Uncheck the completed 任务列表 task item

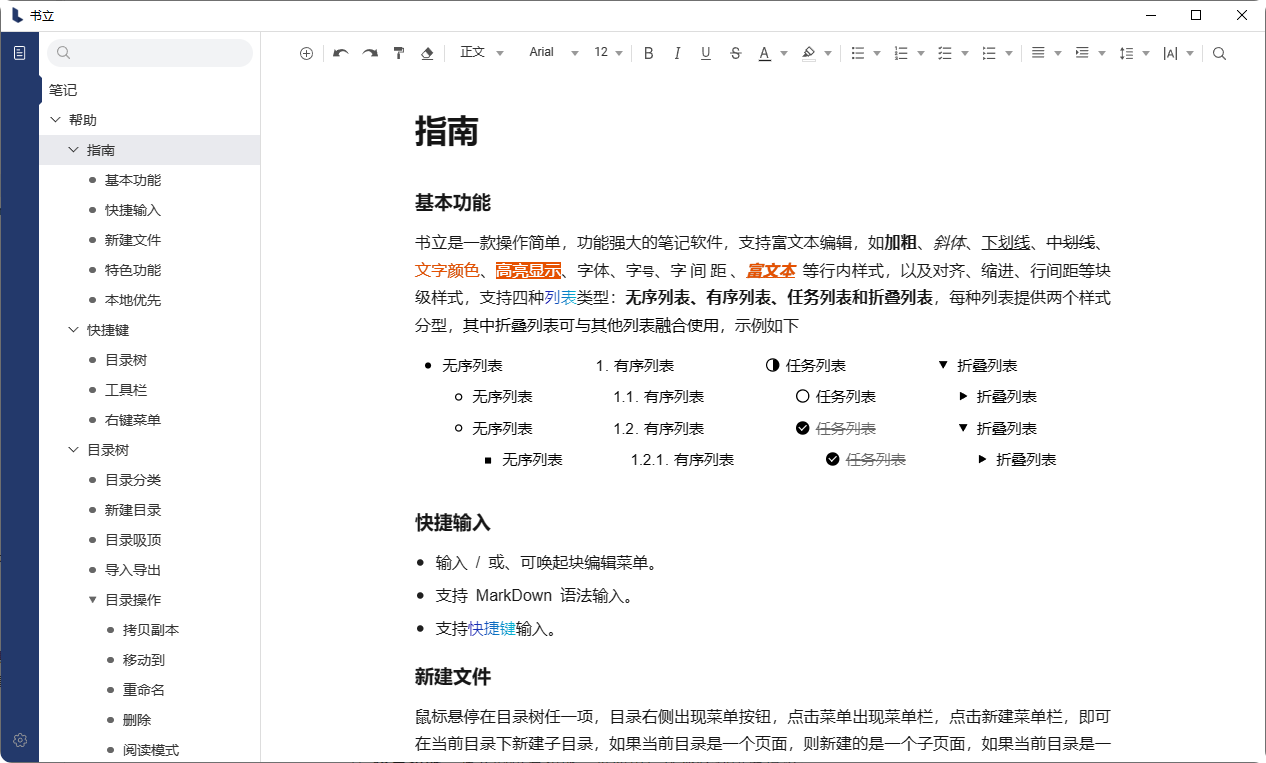802,428
